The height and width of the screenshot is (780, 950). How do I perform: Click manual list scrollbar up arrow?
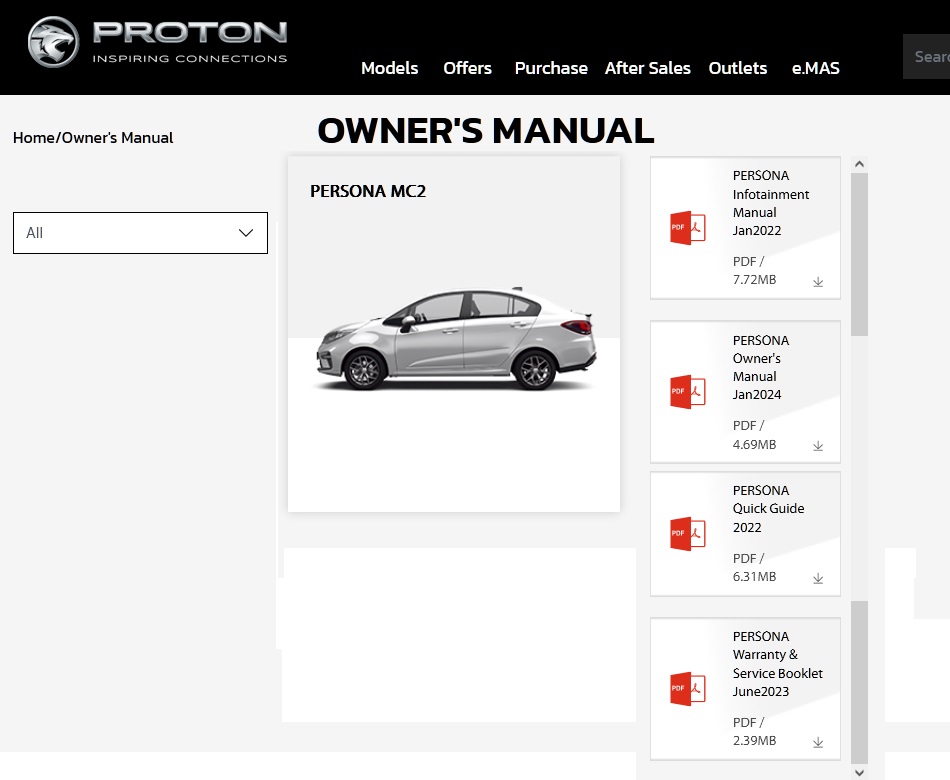859,164
